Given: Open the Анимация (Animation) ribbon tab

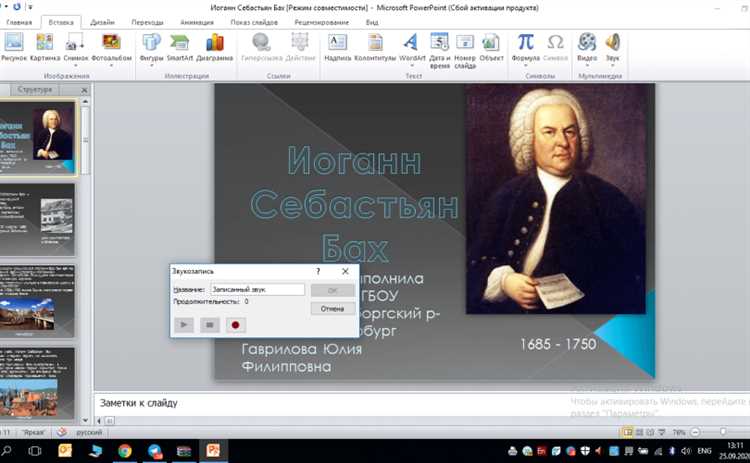Looking at the screenshot, I should (x=202, y=21).
